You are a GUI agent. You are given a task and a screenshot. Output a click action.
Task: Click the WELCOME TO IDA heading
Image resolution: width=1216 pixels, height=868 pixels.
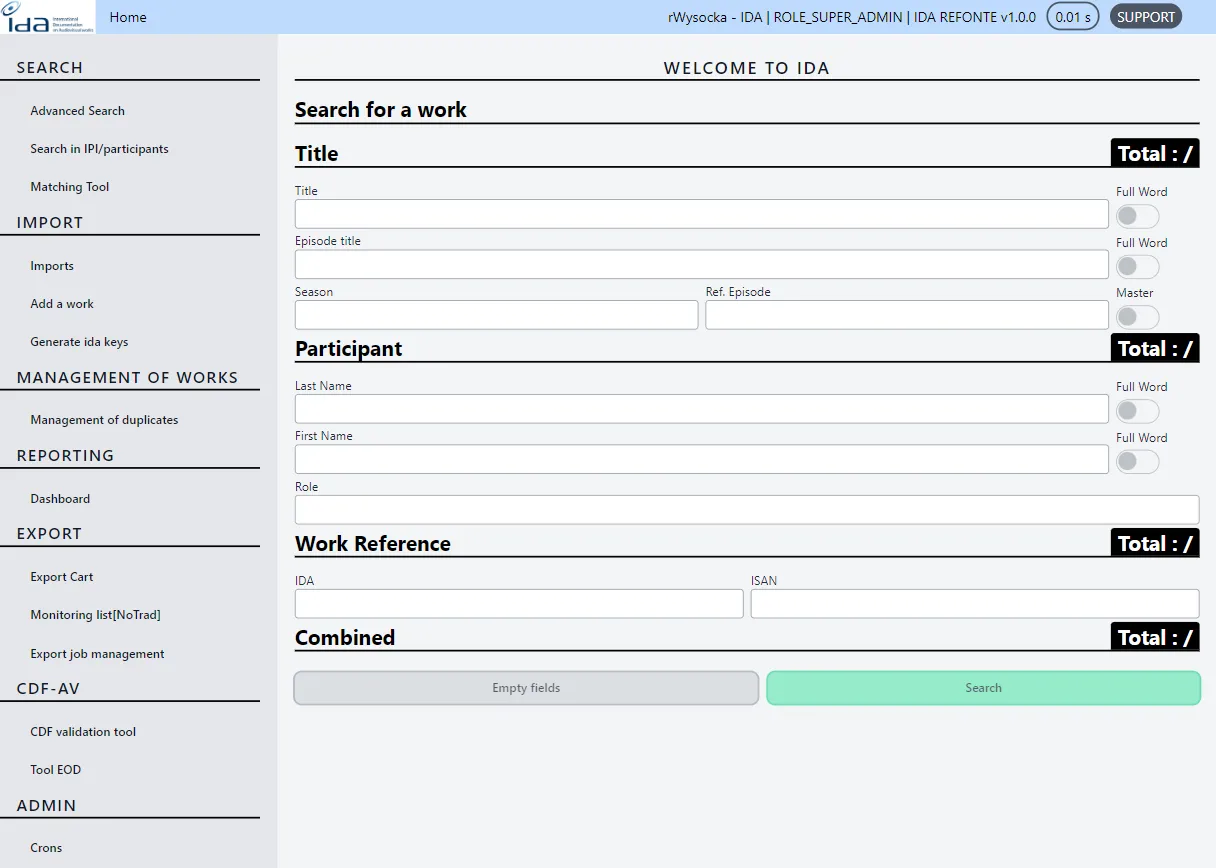(747, 69)
